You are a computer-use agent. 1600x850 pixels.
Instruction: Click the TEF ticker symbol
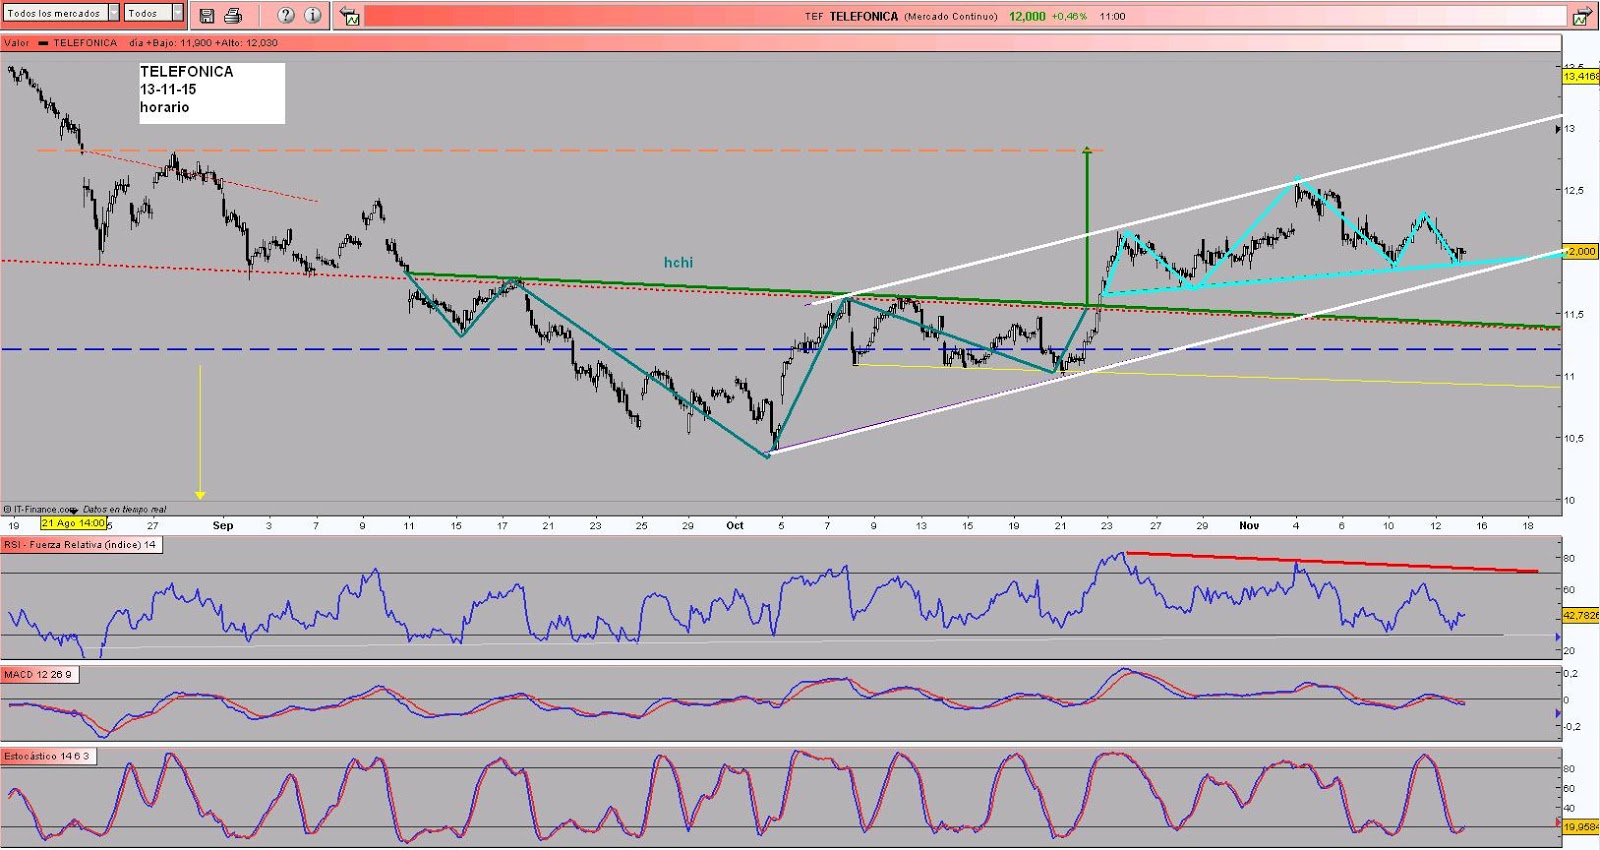tap(814, 16)
